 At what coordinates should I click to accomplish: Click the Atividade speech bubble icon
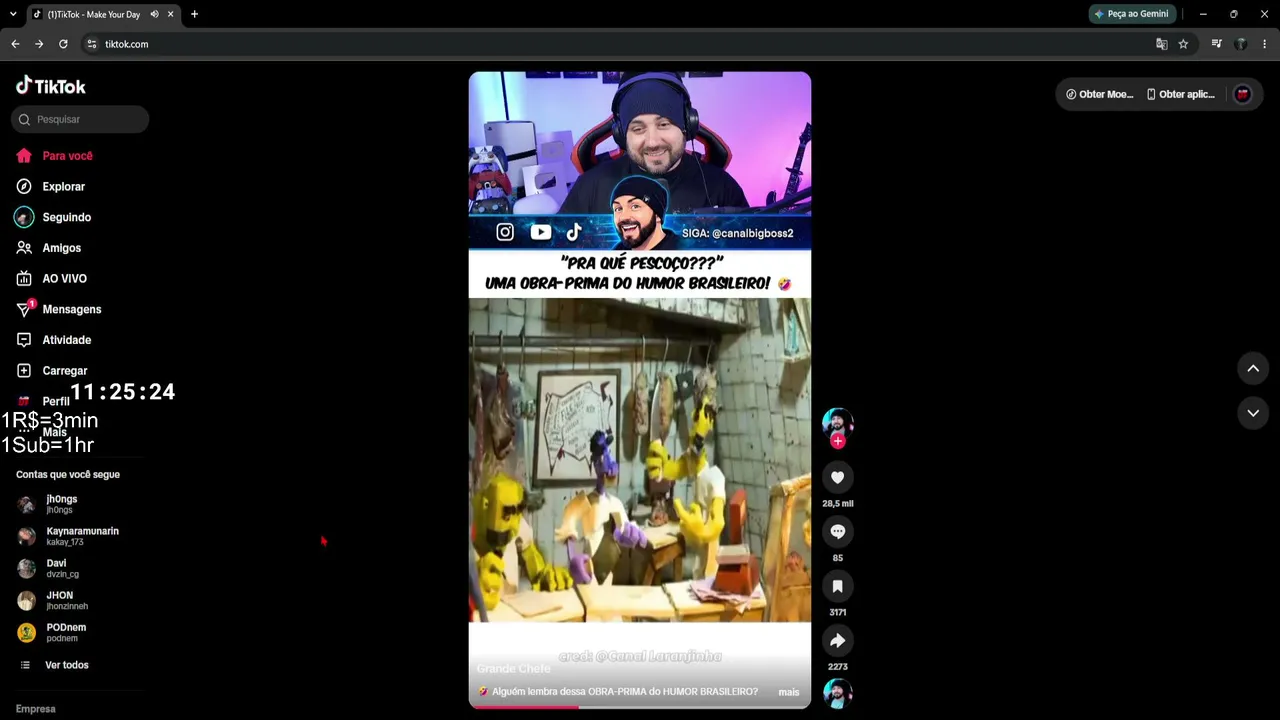coord(24,340)
